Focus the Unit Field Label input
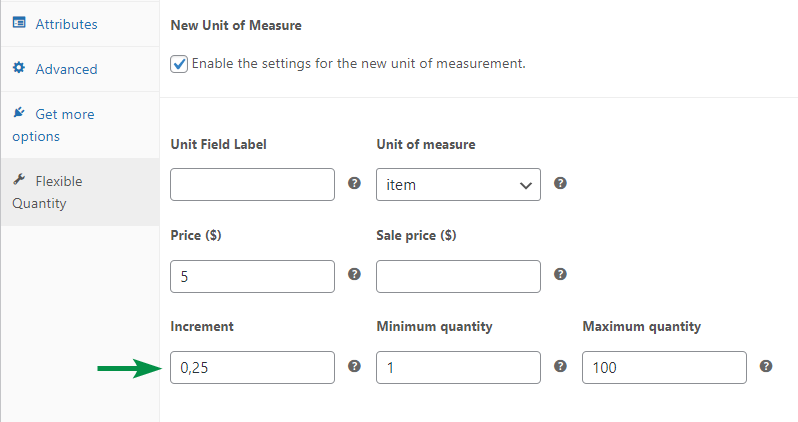Screen dimensions: 798x422 252,184
